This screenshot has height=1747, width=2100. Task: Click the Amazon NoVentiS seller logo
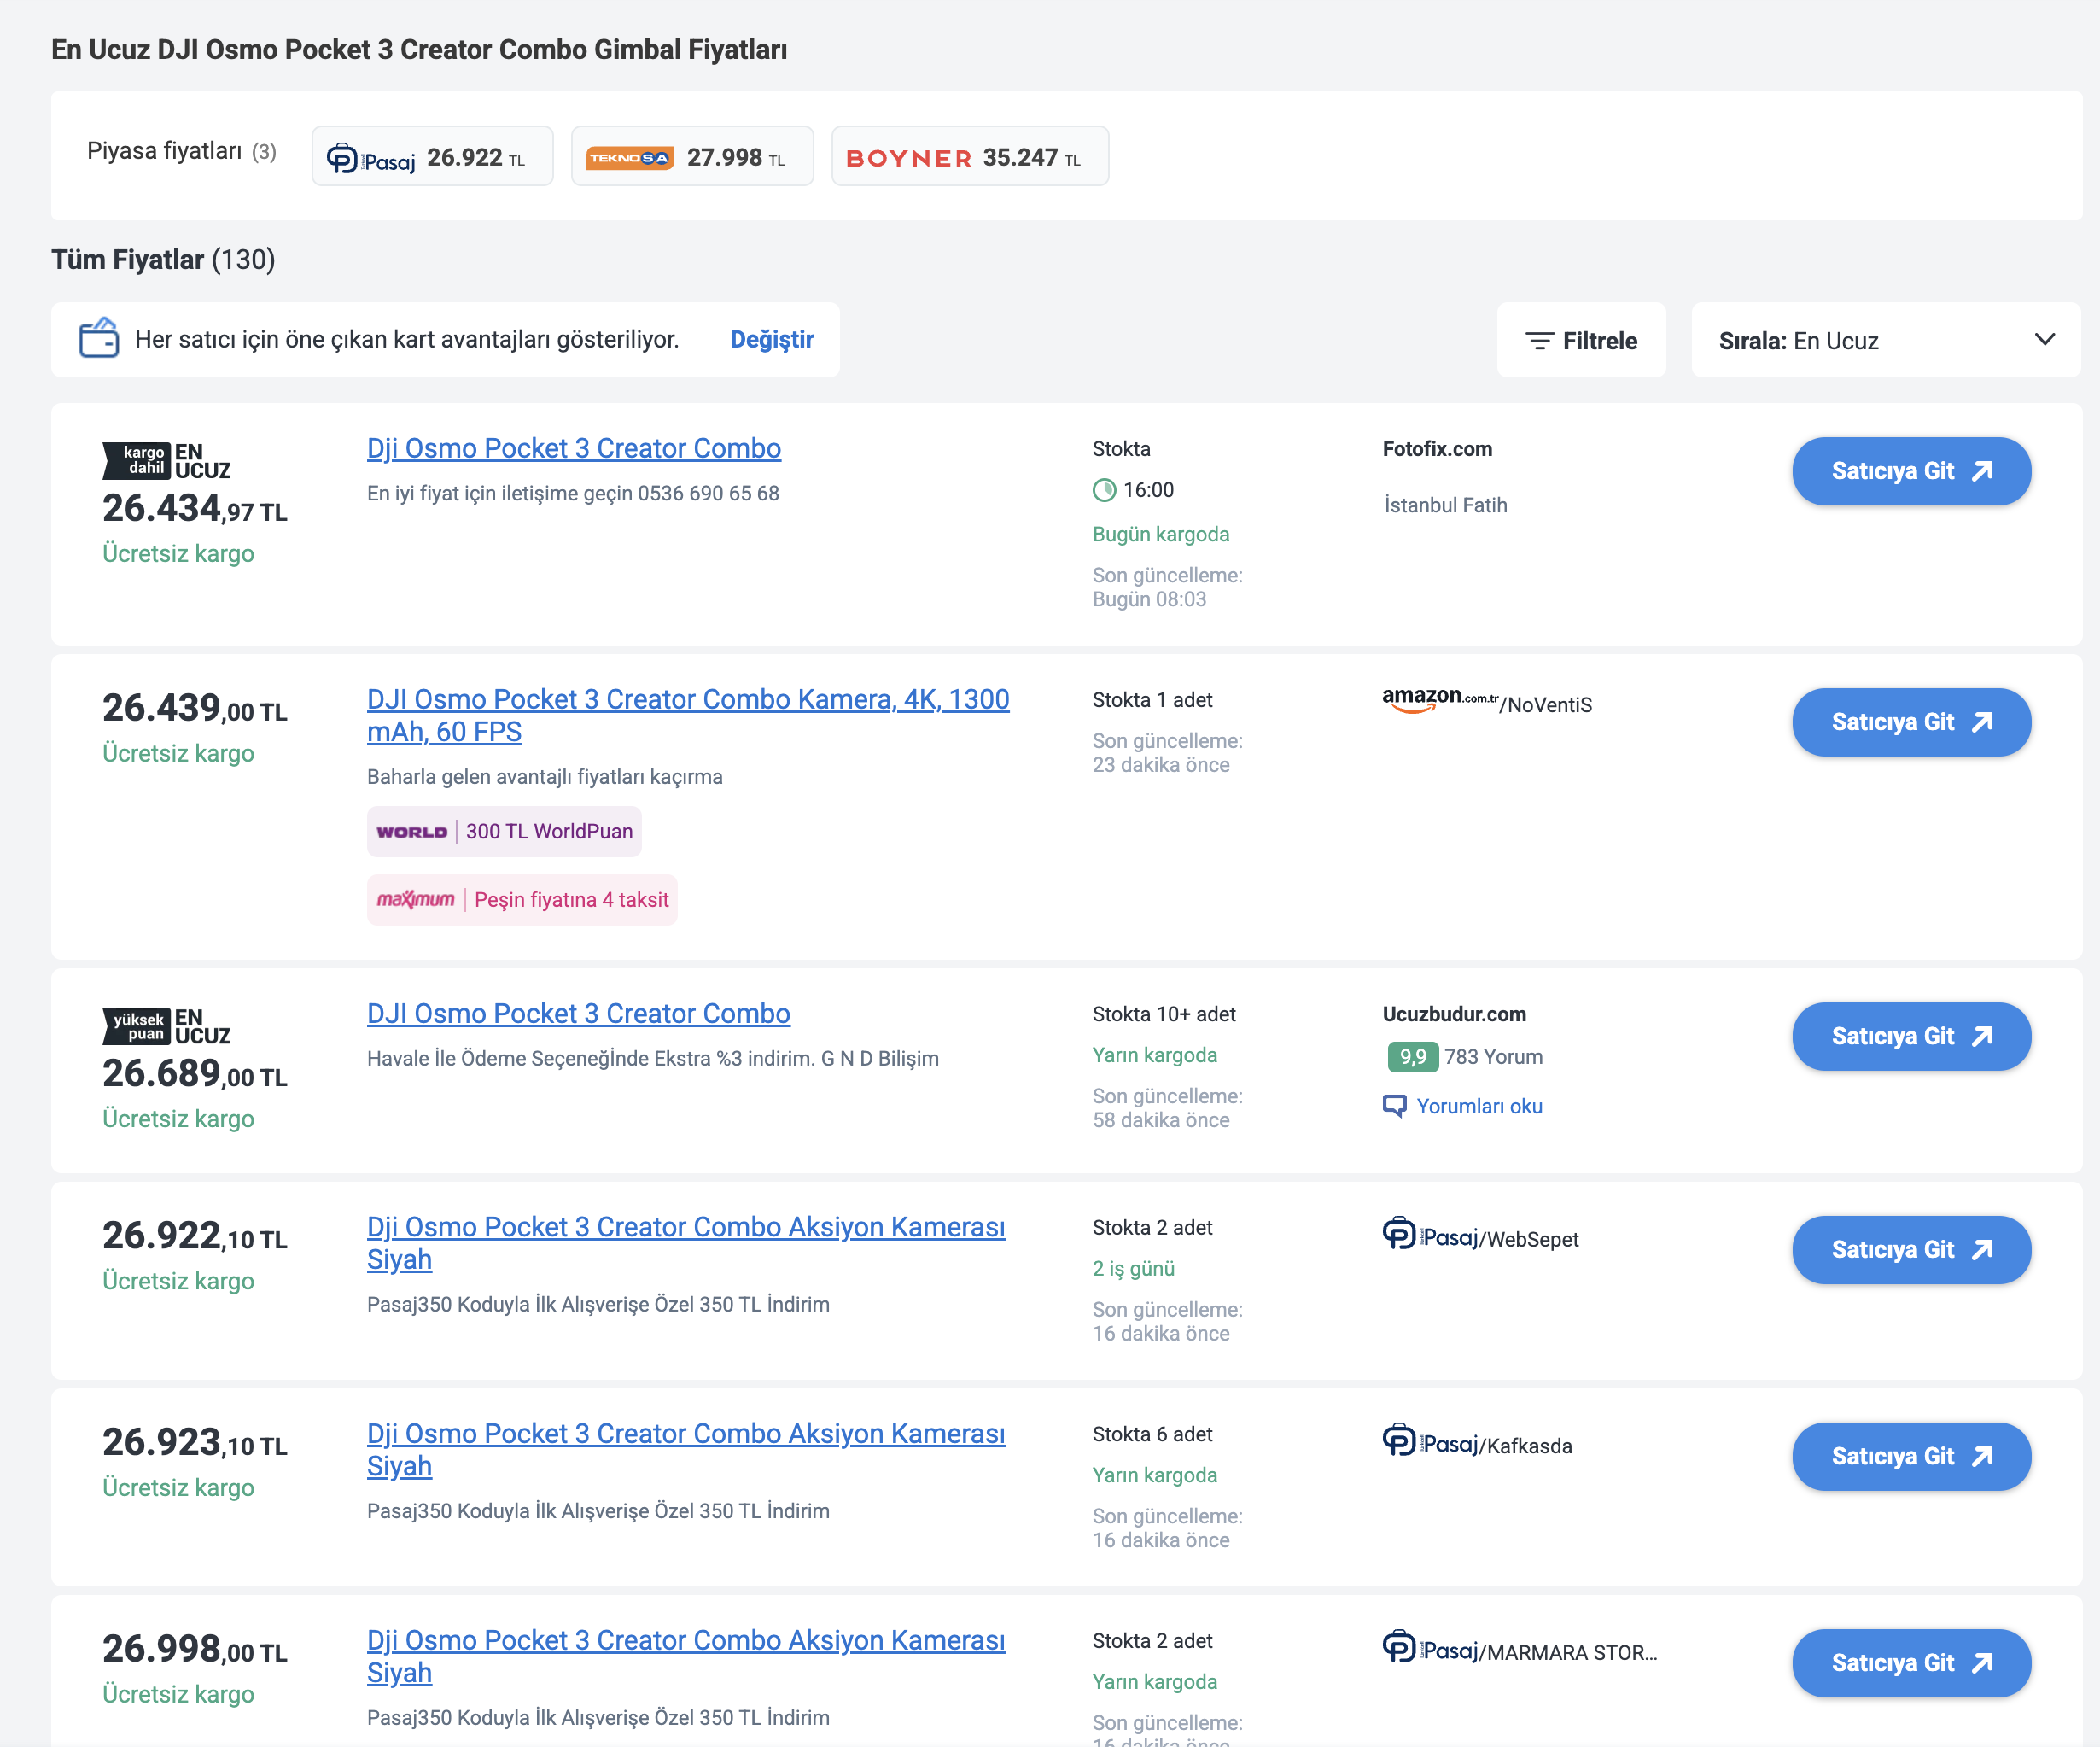tap(1487, 702)
